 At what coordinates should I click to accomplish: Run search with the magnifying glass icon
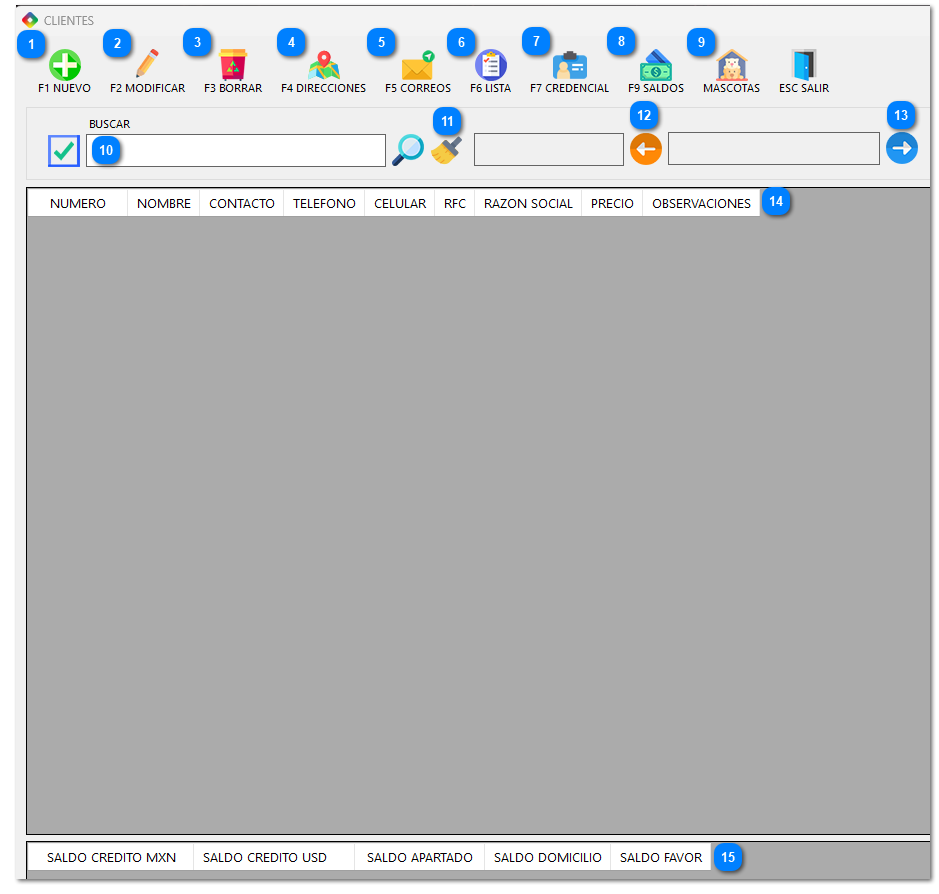click(407, 150)
